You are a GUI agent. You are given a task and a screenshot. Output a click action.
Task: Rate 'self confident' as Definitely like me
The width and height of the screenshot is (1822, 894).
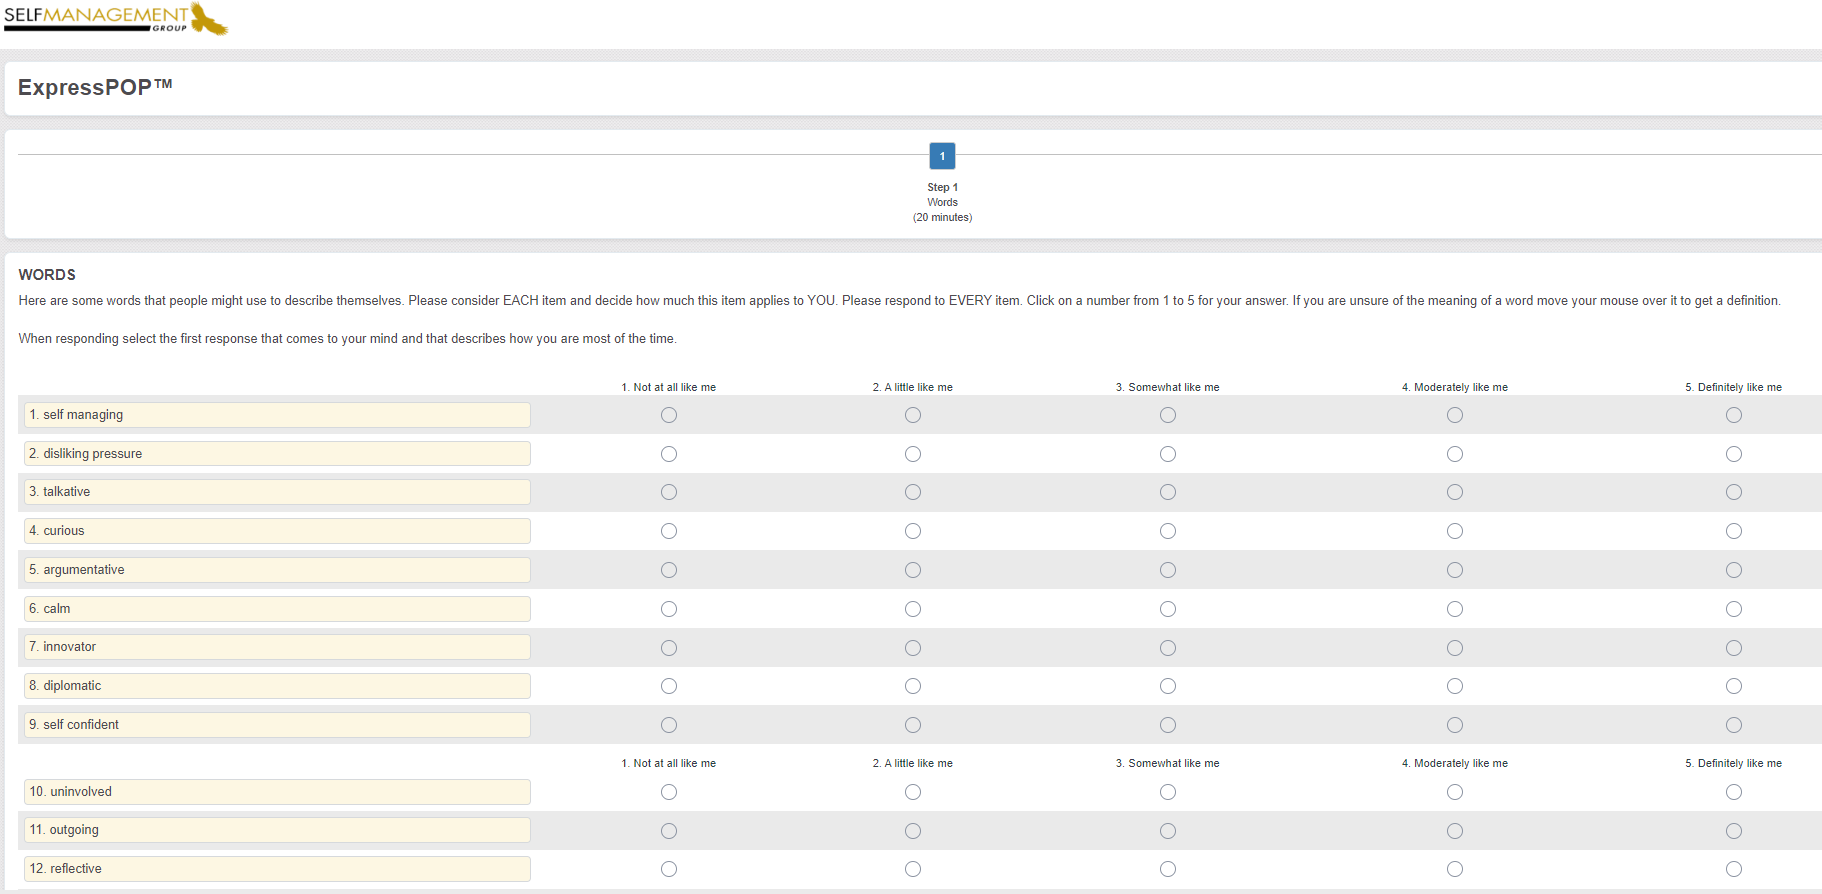pos(1734,725)
